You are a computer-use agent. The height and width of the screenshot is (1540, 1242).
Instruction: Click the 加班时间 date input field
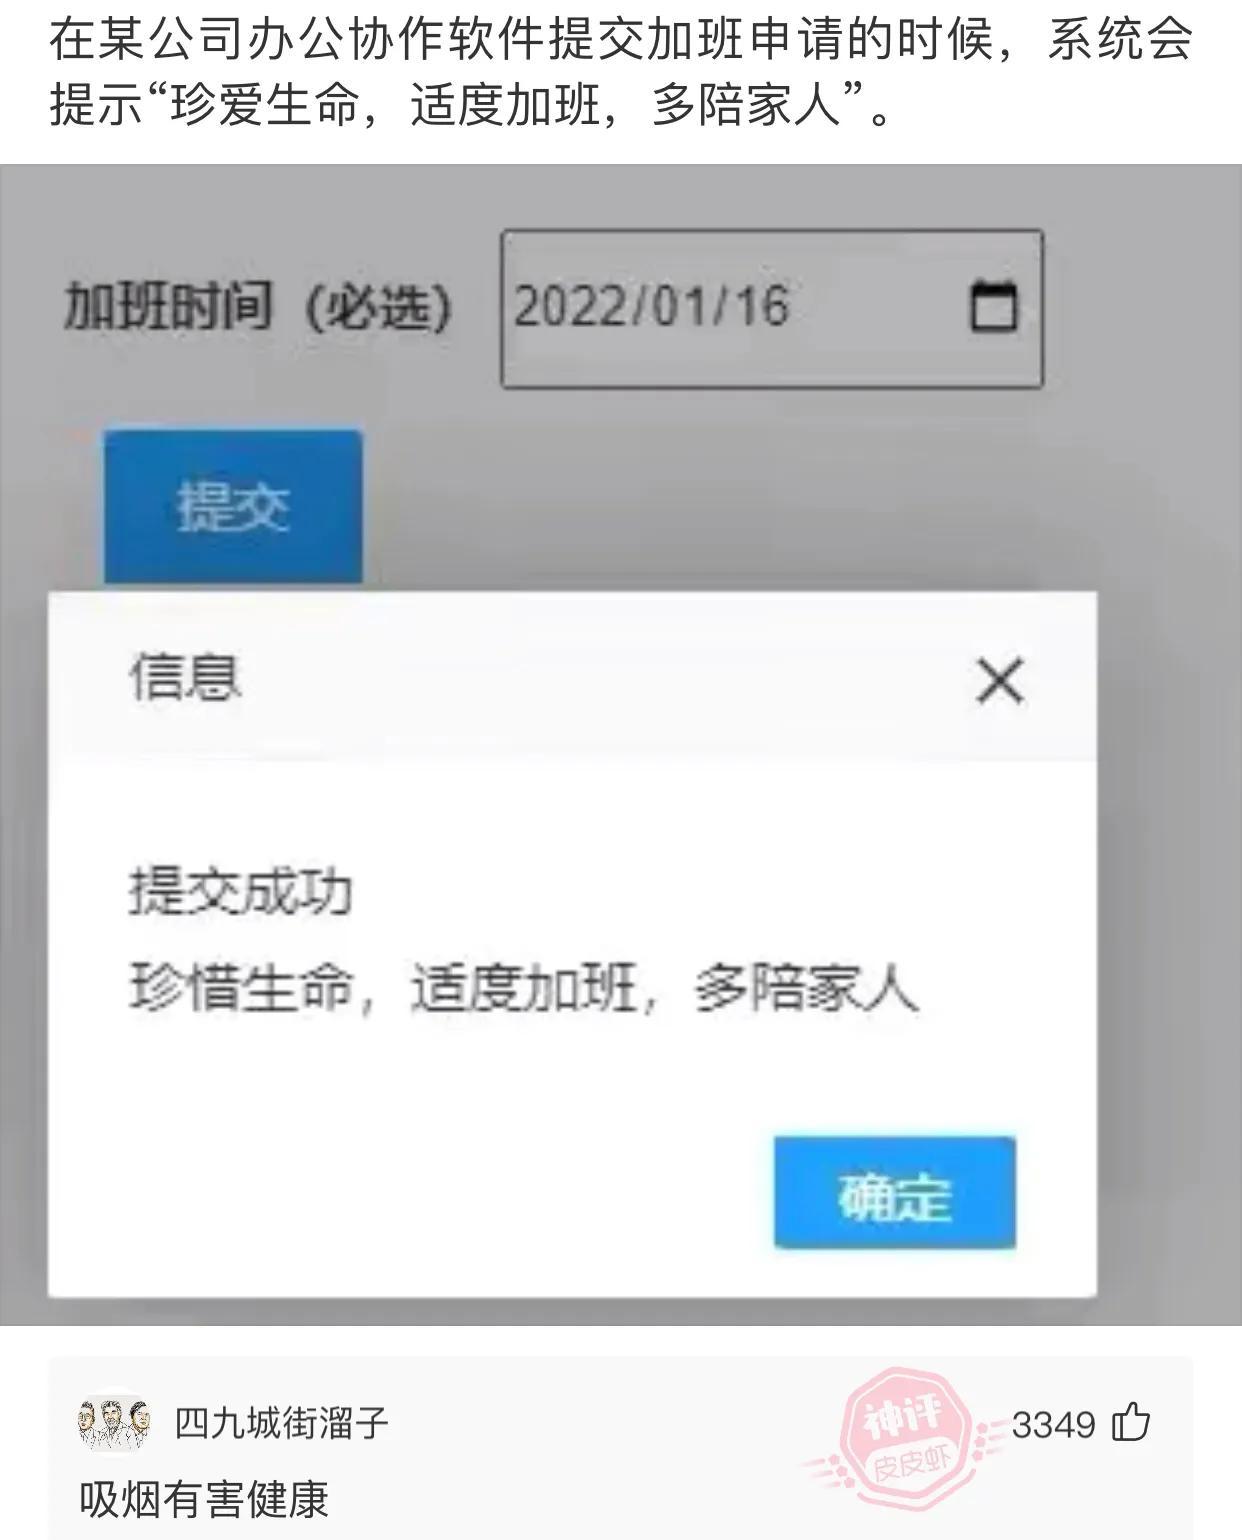click(x=772, y=308)
